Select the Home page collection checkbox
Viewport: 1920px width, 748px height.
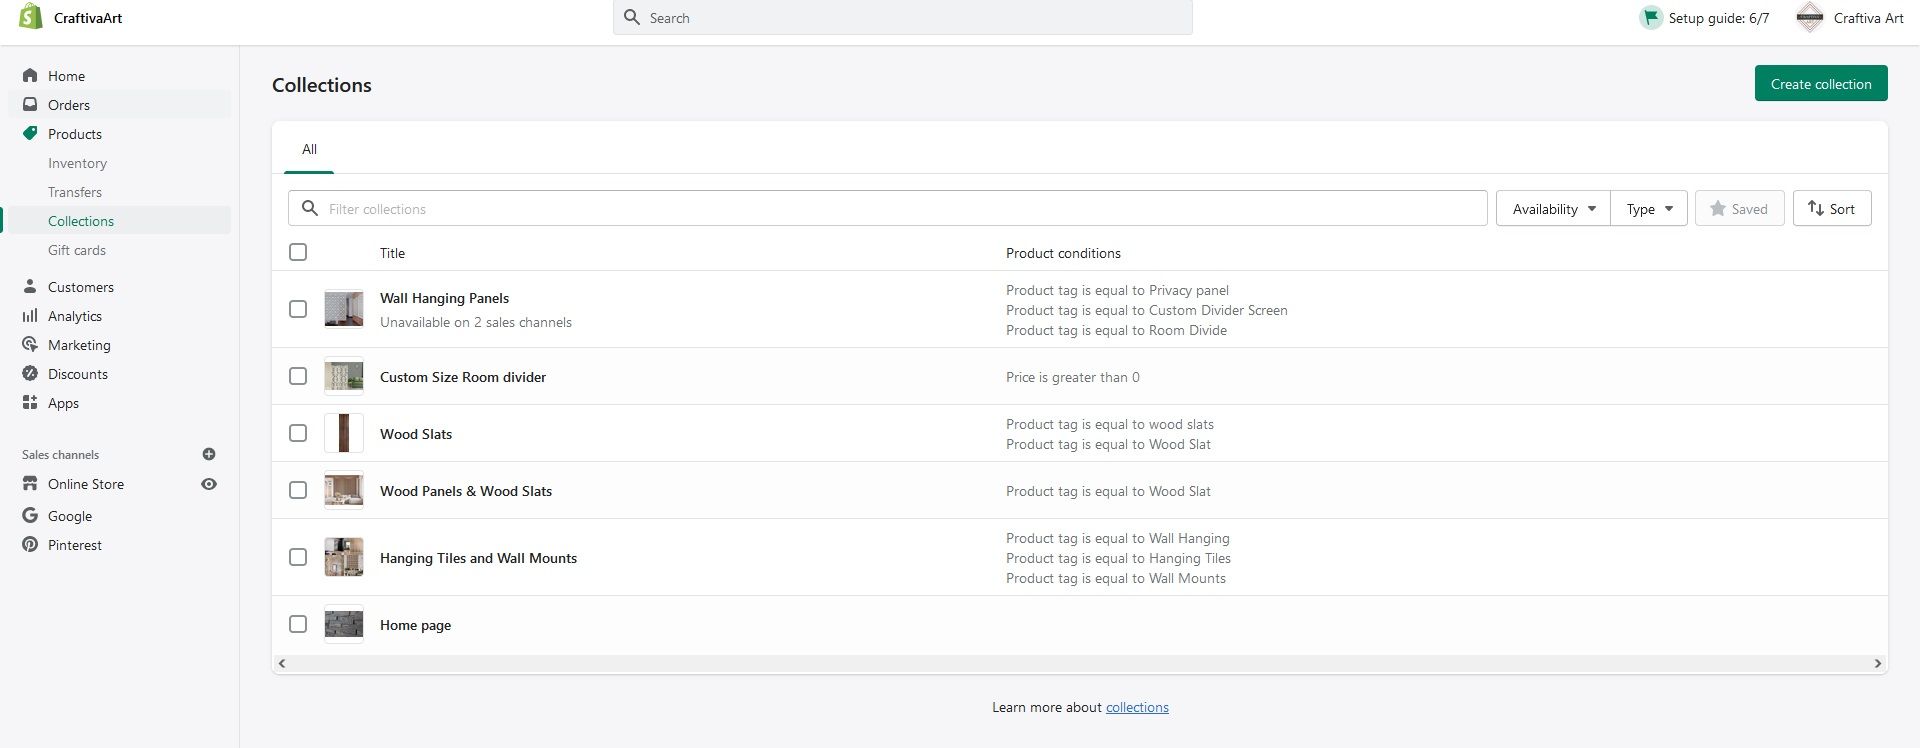click(298, 624)
